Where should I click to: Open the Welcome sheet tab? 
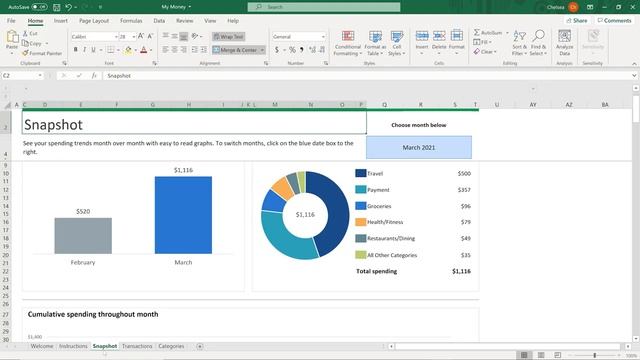[42, 346]
